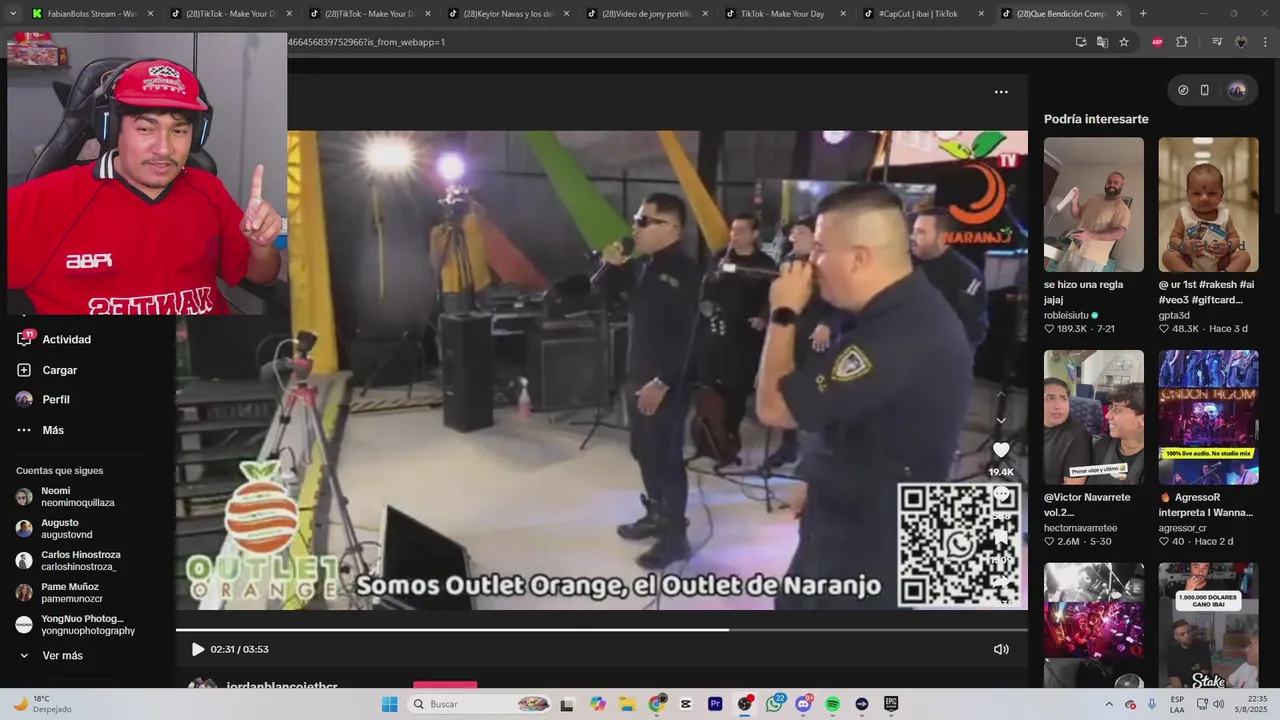Click the browser address bar URL
The height and width of the screenshot is (720, 1280).
tap(366, 42)
